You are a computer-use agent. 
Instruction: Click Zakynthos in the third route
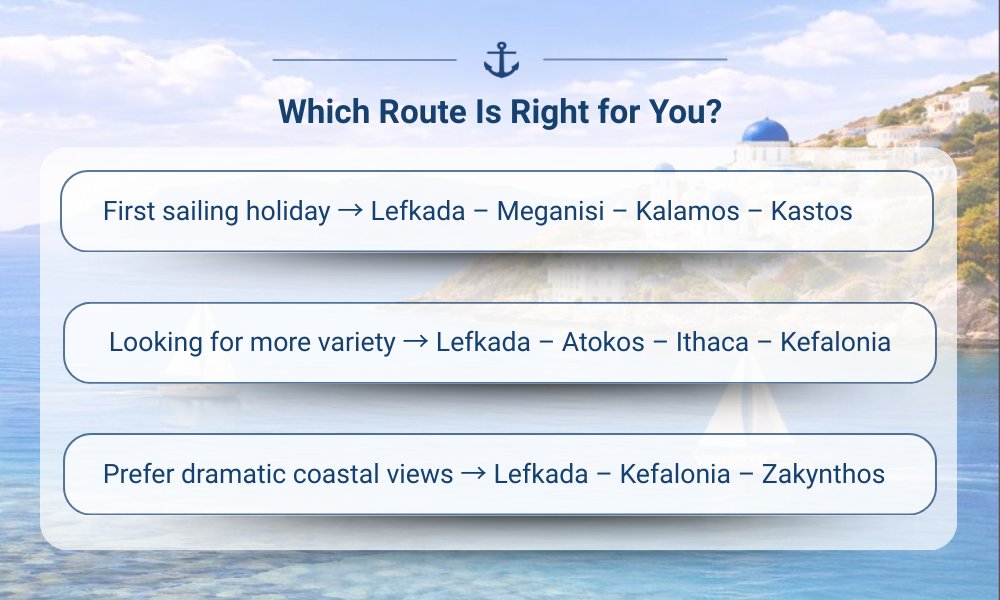[823, 474]
